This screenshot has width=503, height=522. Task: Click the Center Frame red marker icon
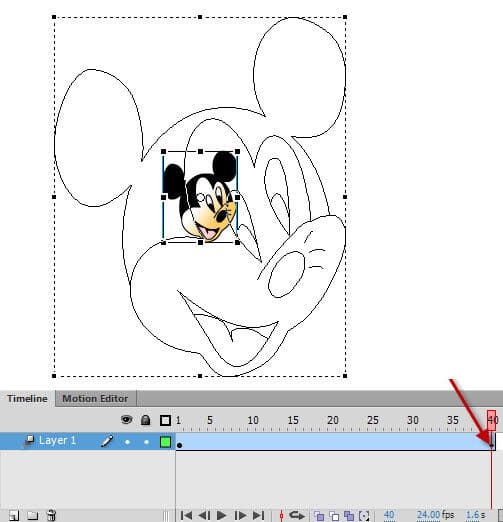point(281,516)
